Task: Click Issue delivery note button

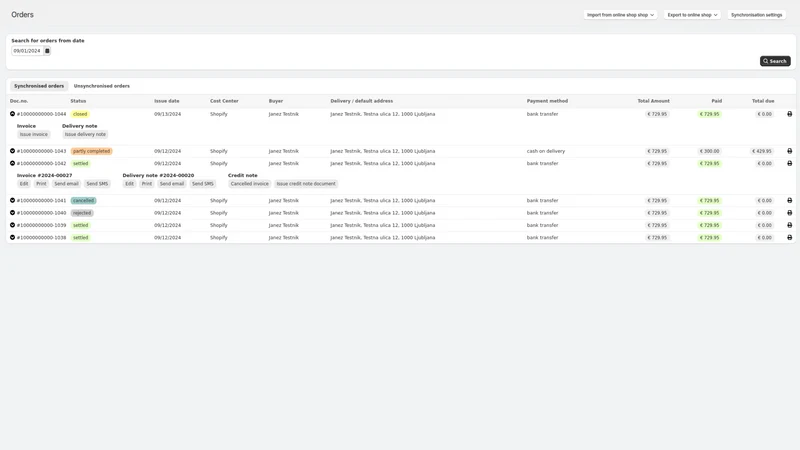Action: click(85, 134)
